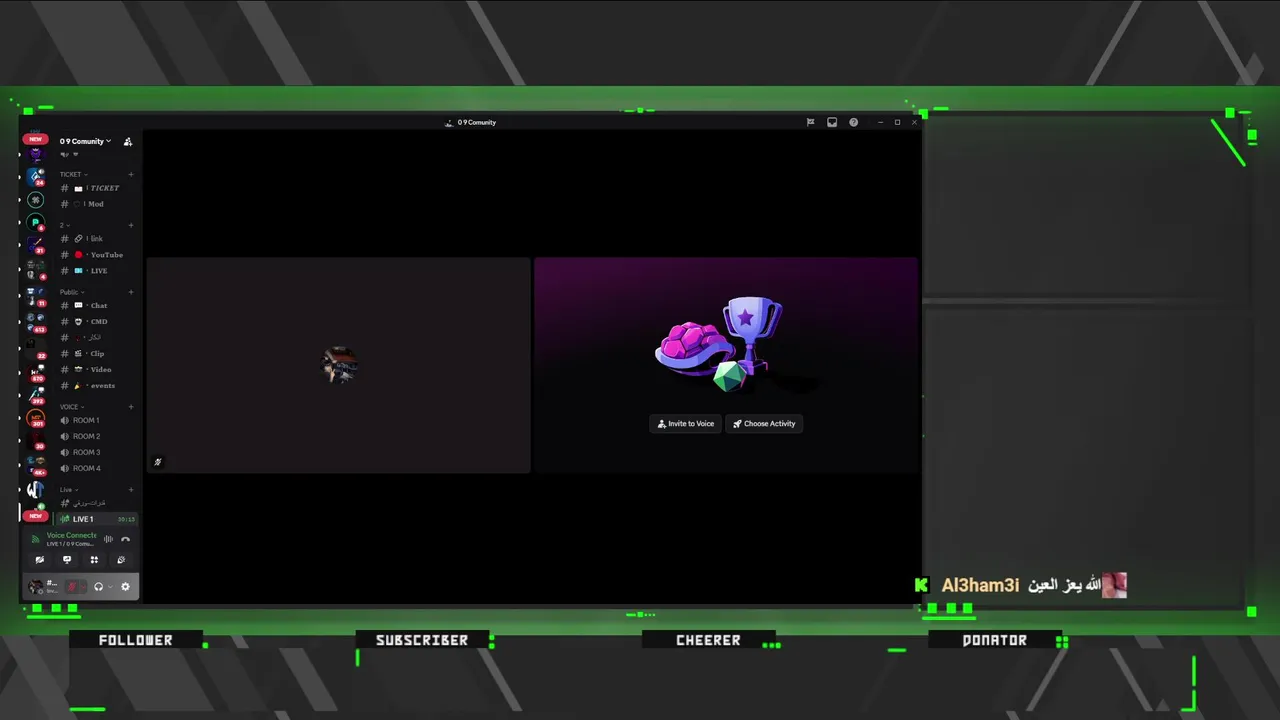
Task: Open server icon with 613 badge
Action: coord(36,321)
